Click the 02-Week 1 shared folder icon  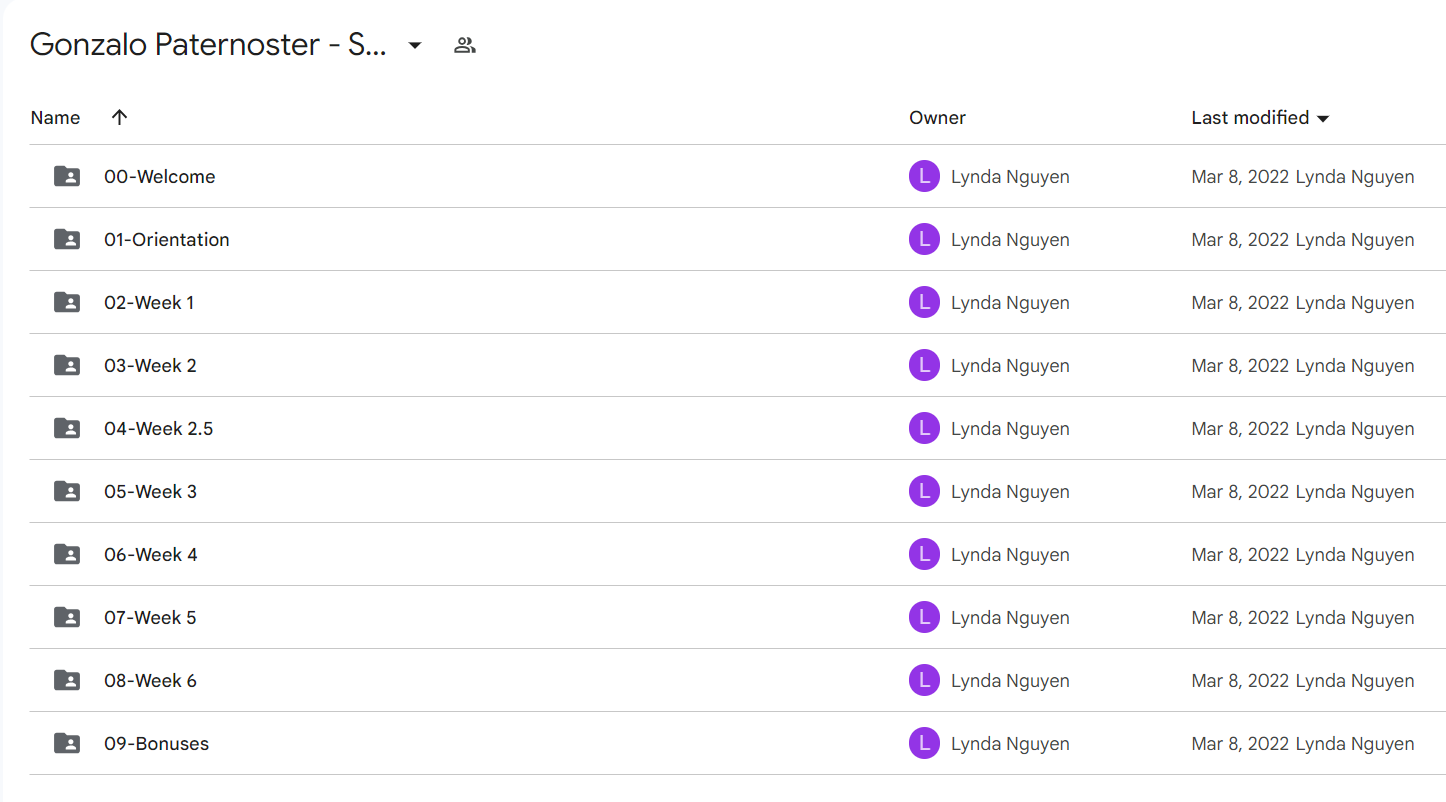pos(67,302)
